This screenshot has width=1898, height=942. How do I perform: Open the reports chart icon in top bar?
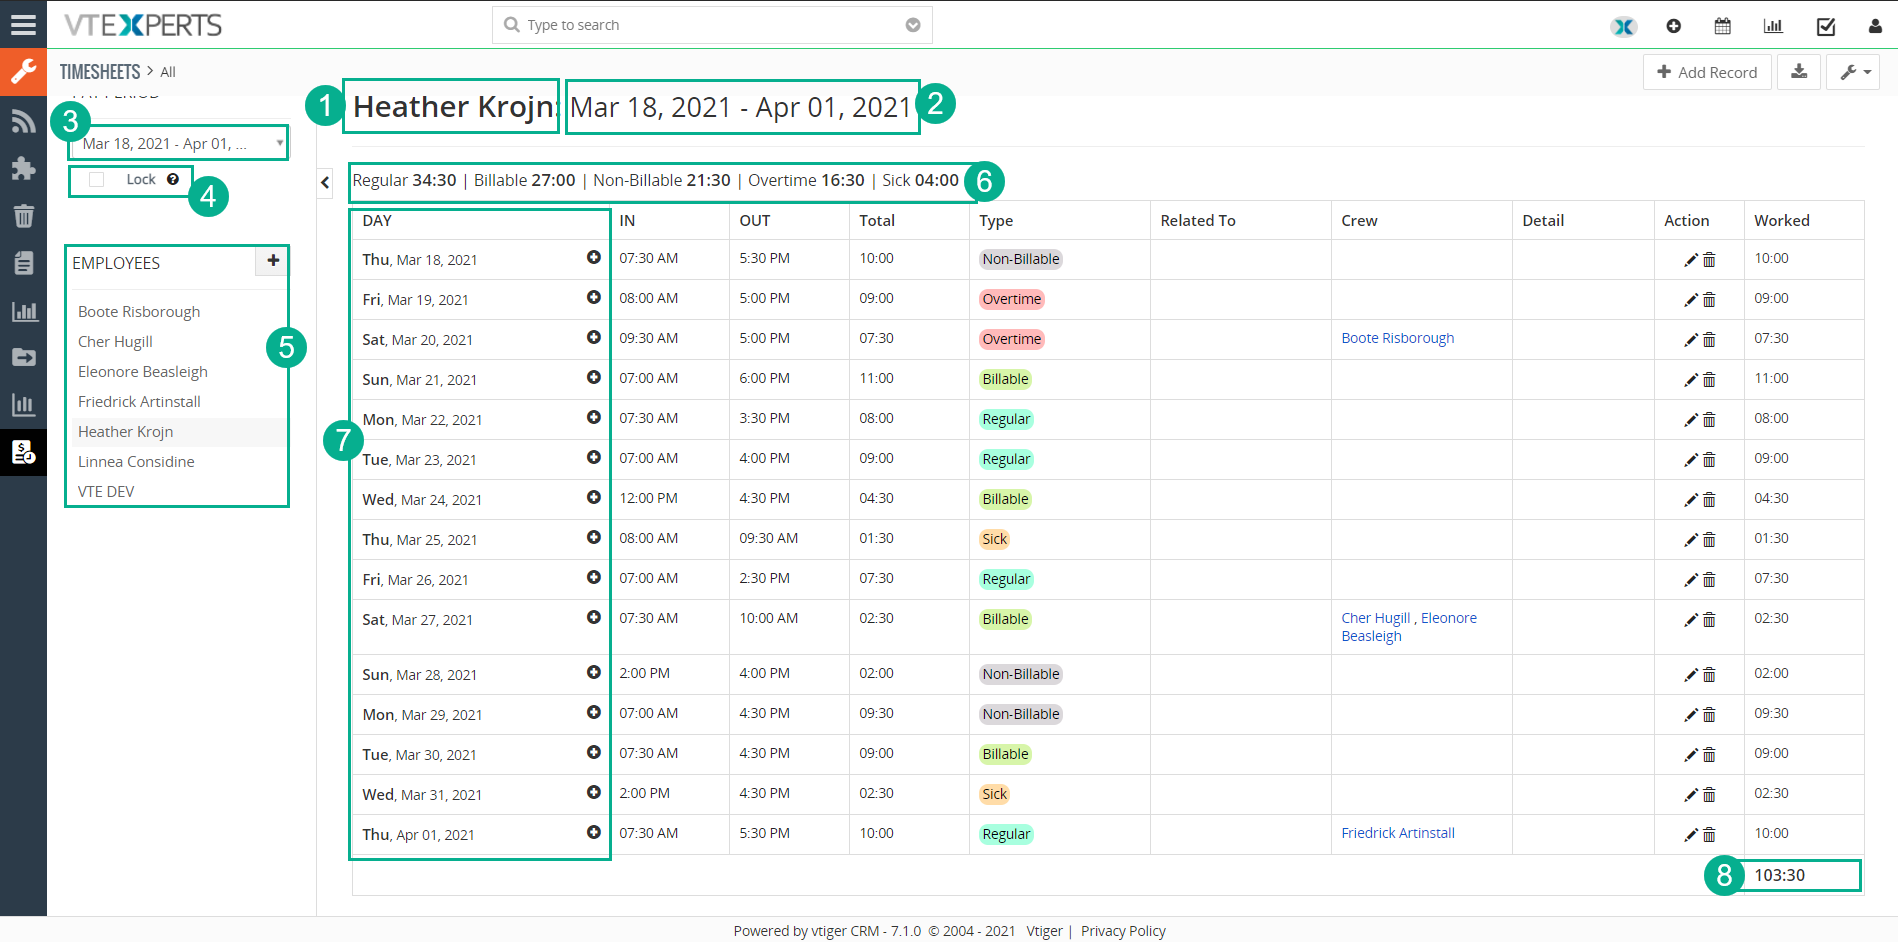(1773, 26)
